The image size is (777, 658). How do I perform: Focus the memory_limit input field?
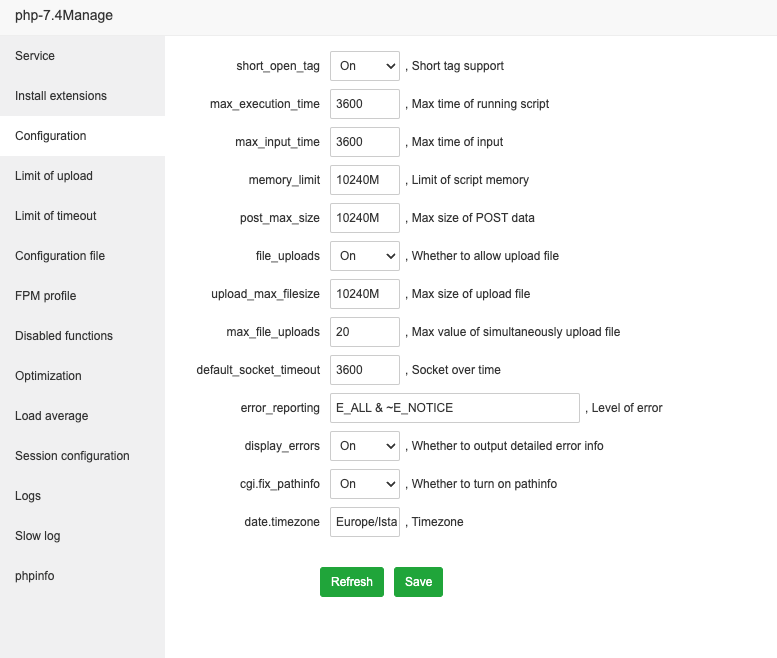pos(364,180)
